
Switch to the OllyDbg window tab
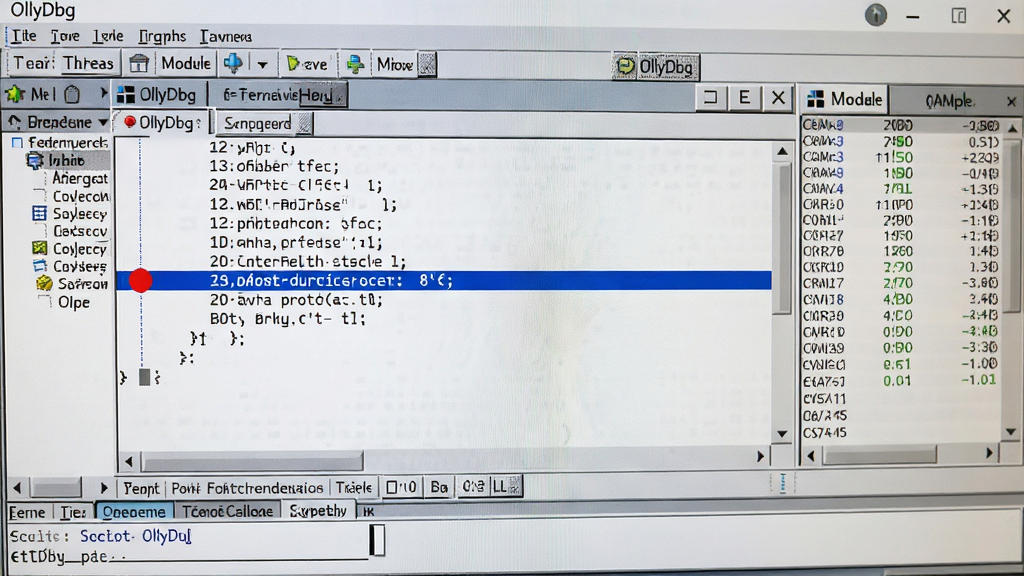(157, 95)
